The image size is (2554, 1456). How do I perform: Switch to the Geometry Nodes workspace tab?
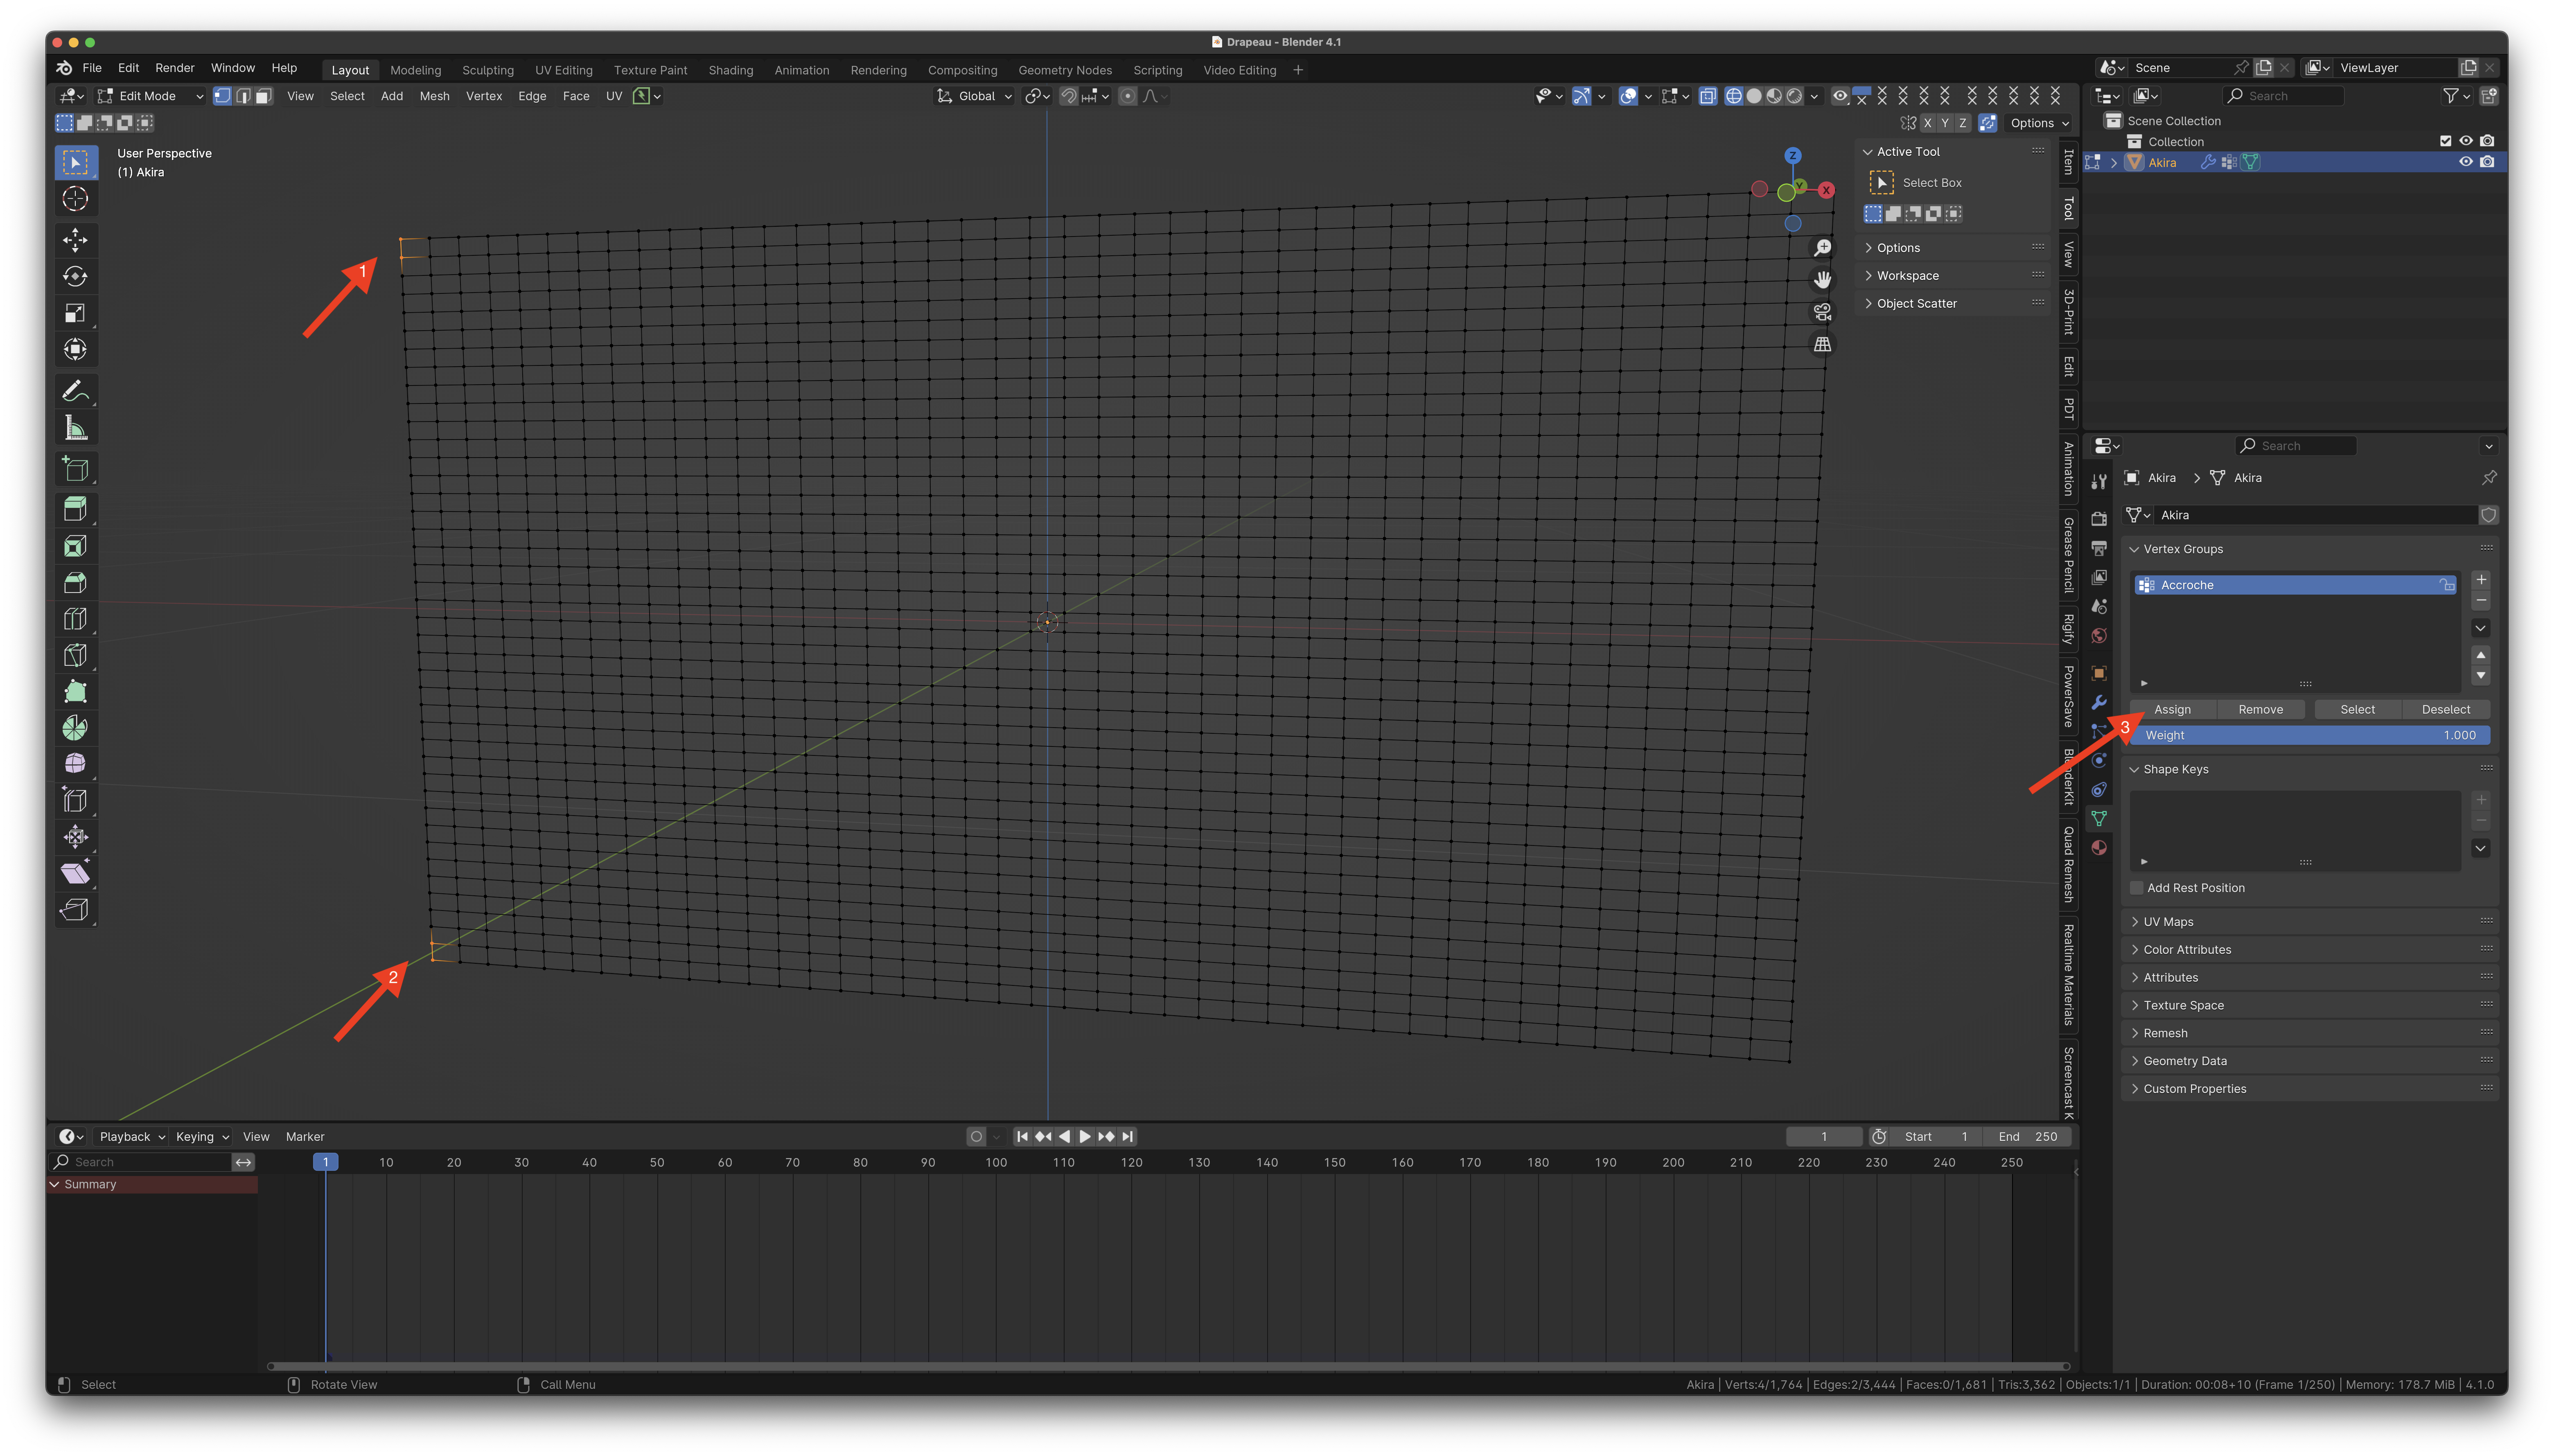click(1065, 70)
